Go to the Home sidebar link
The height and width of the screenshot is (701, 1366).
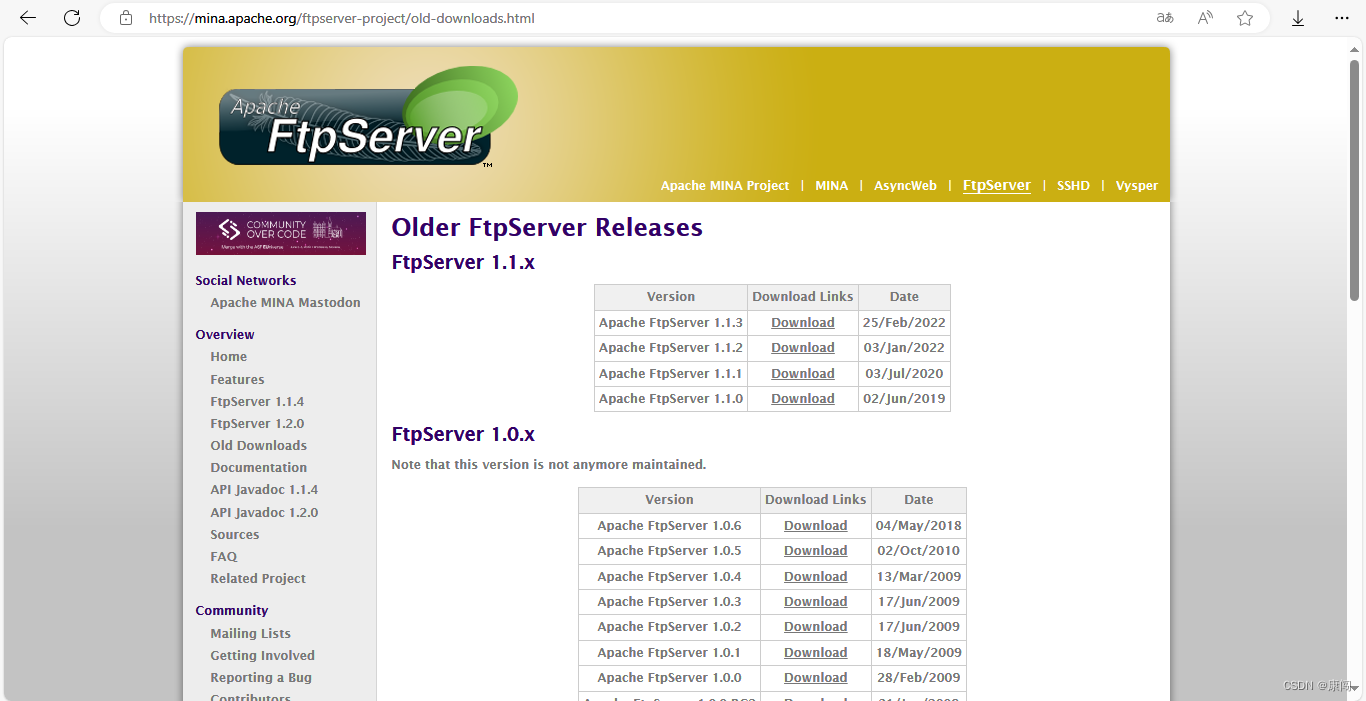[228, 356]
